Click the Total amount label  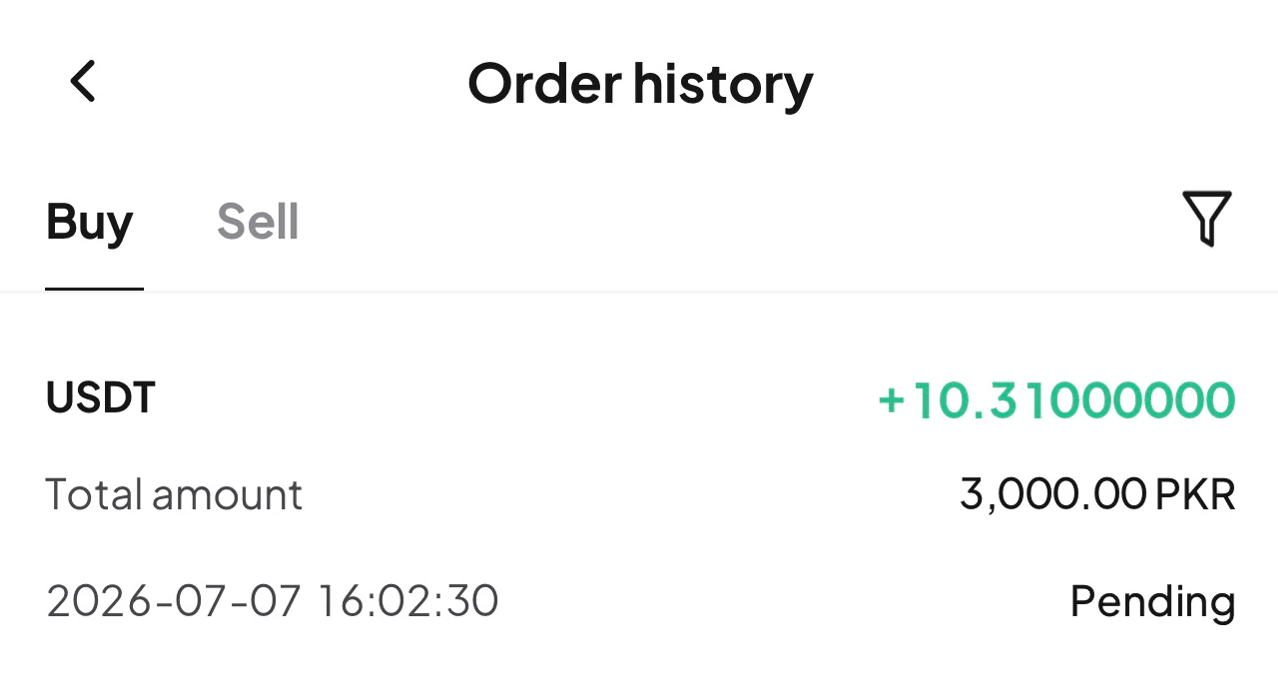pos(174,494)
